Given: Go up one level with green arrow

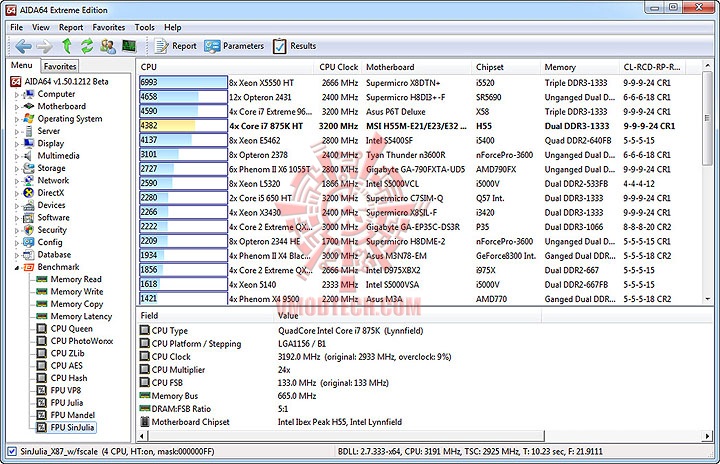Looking at the screenshot, I should point(67,46).
